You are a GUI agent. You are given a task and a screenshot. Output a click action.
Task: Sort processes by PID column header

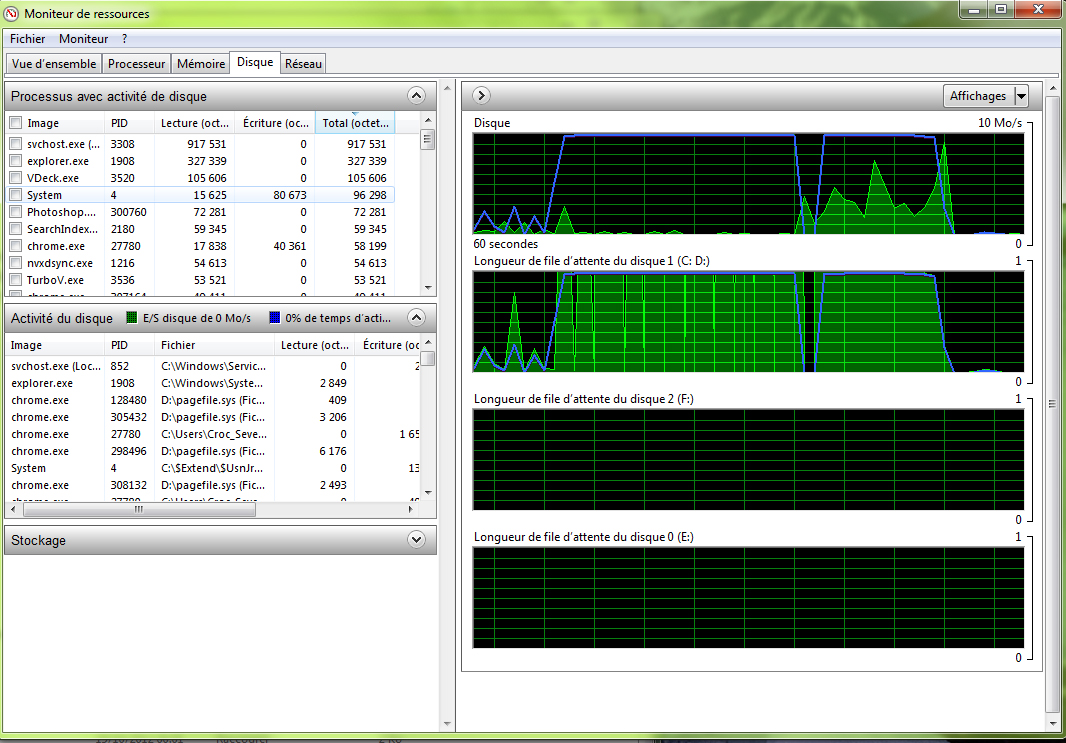(128, 123)
